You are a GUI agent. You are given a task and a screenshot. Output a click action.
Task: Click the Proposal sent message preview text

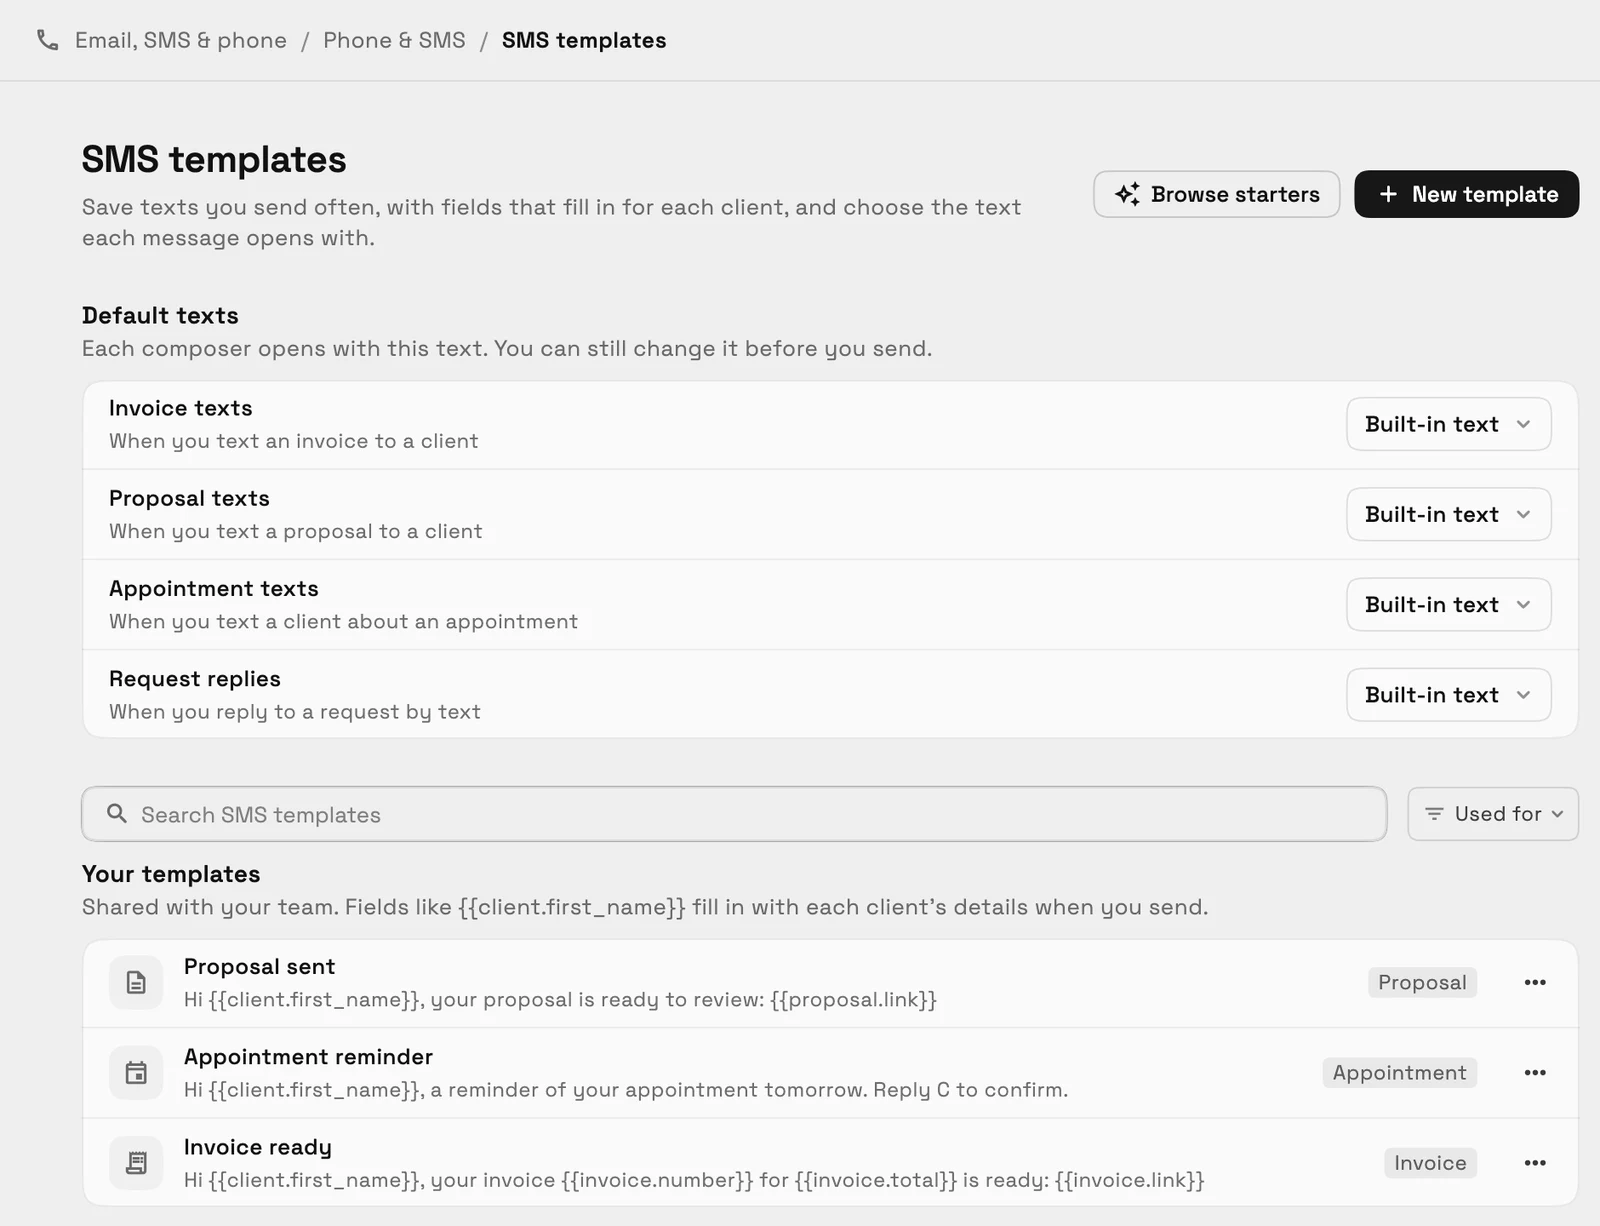pyautogui.click(x=560, y=999)
